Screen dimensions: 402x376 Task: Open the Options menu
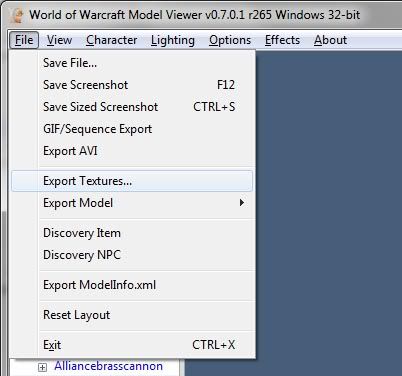(x=230, y=40)
